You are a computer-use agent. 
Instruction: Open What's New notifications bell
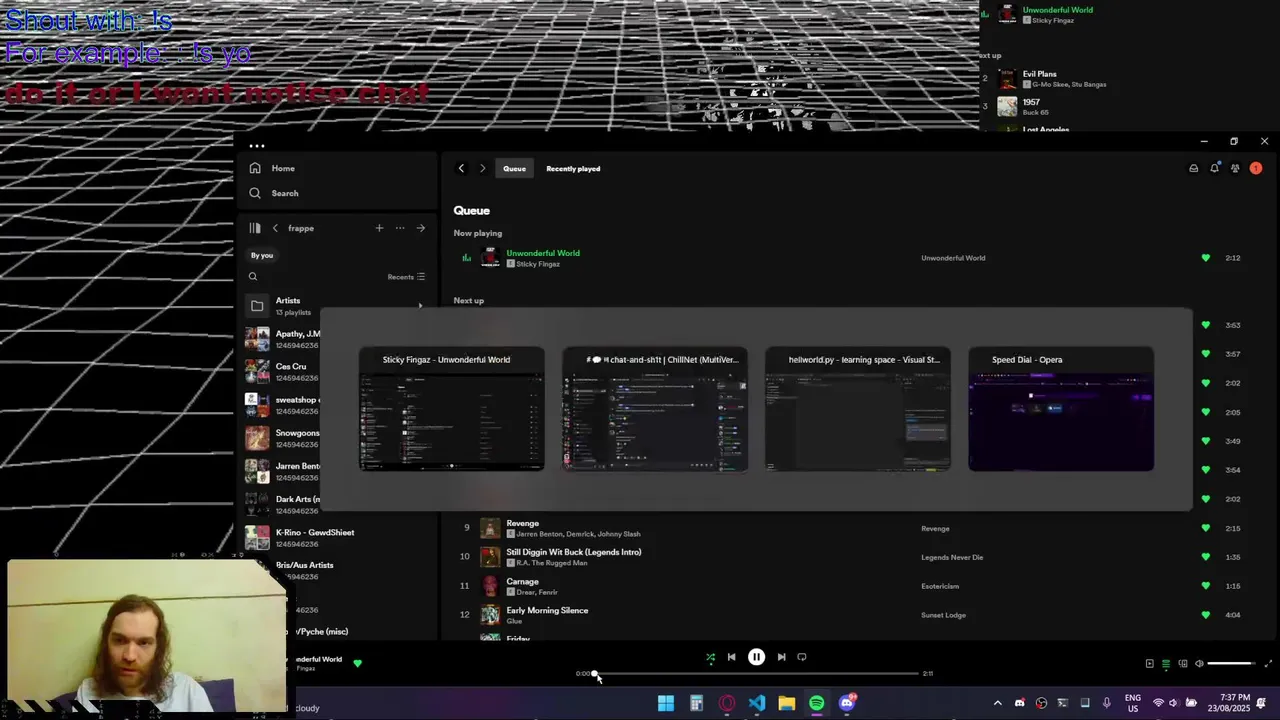(1214, 168)
